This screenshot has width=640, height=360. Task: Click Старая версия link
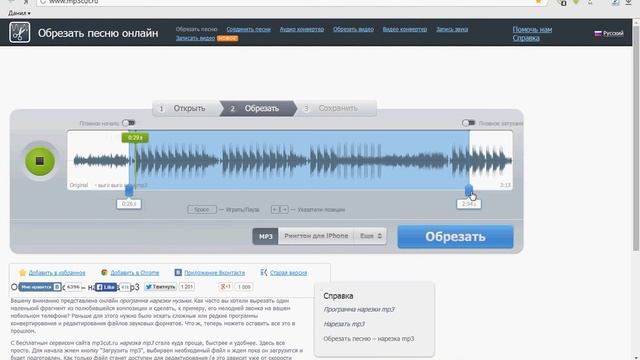[288, 273]
